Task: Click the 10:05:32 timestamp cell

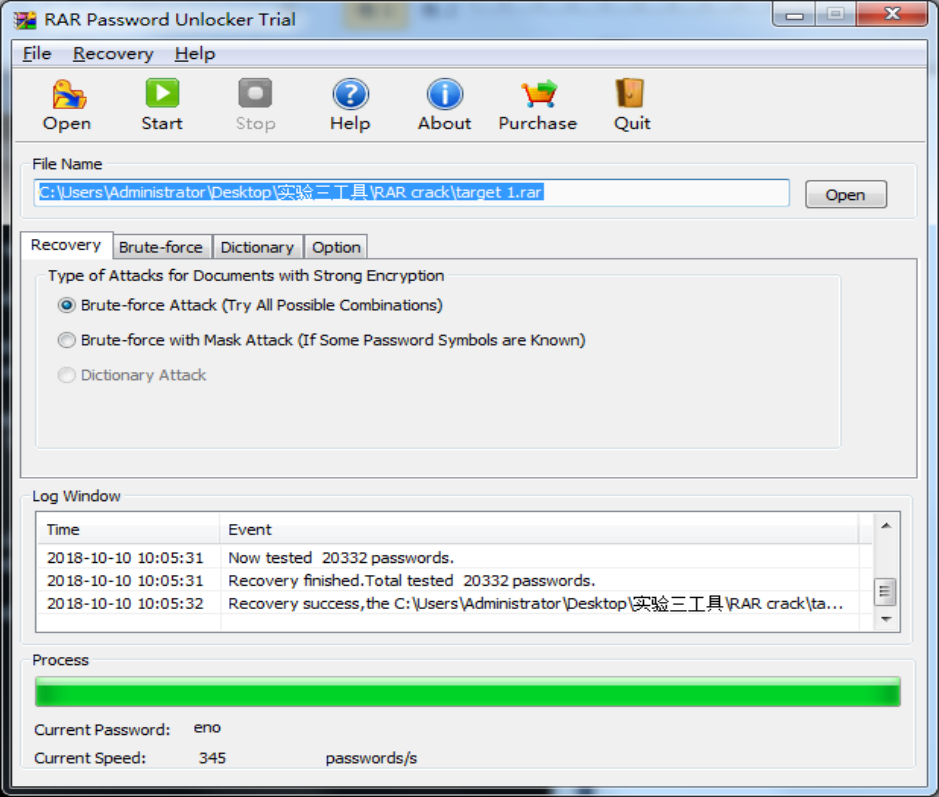Action: tap(125, 604)
